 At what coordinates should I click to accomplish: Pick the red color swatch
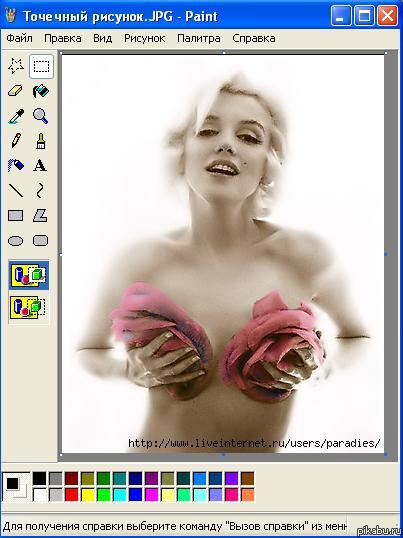[x=71, y=494]
